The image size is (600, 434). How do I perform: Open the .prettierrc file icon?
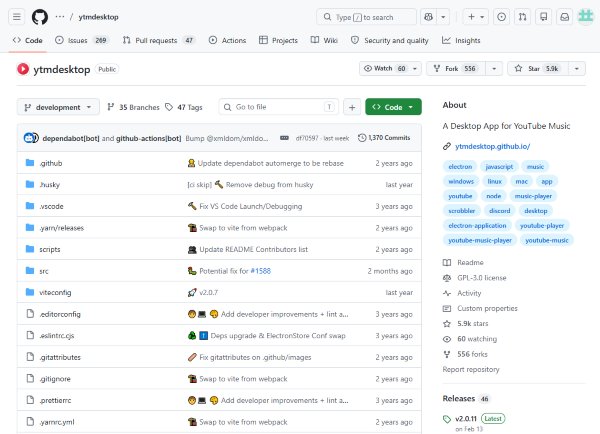coord(30,400)
